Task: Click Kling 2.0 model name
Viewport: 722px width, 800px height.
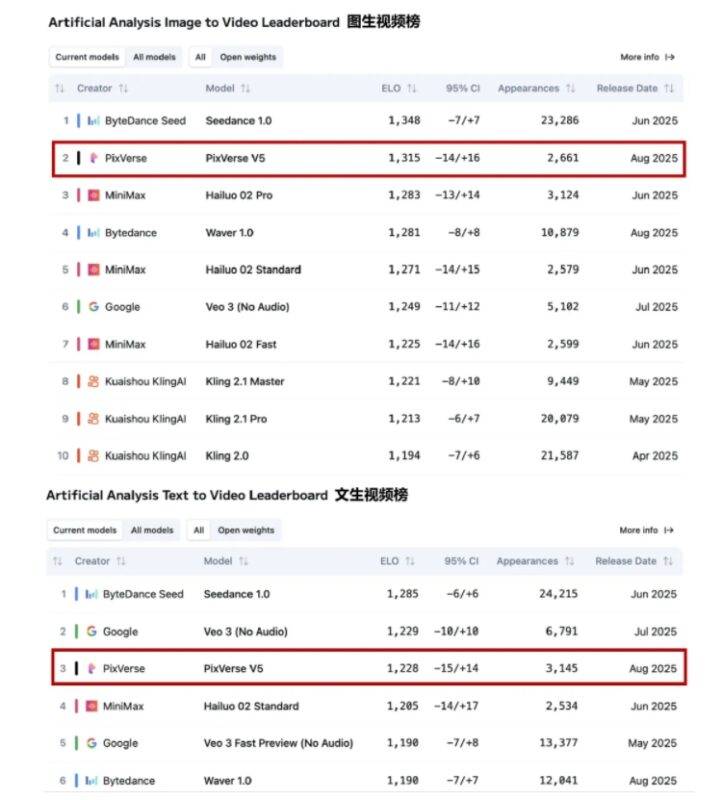Action: click(x=227, y=456)
